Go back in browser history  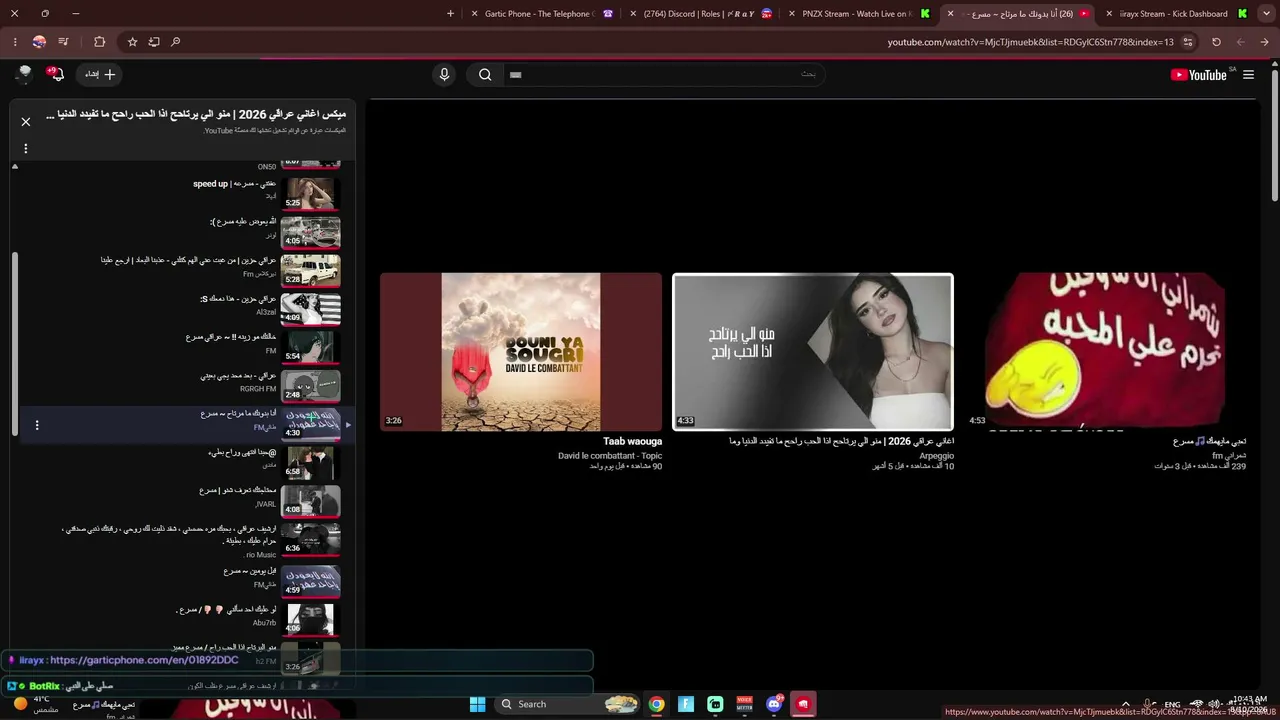coord(1265,42)
